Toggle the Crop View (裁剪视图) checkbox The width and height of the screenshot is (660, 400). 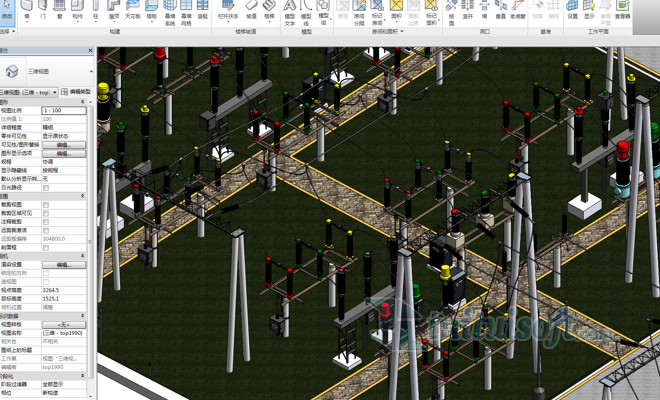point(46,203)
